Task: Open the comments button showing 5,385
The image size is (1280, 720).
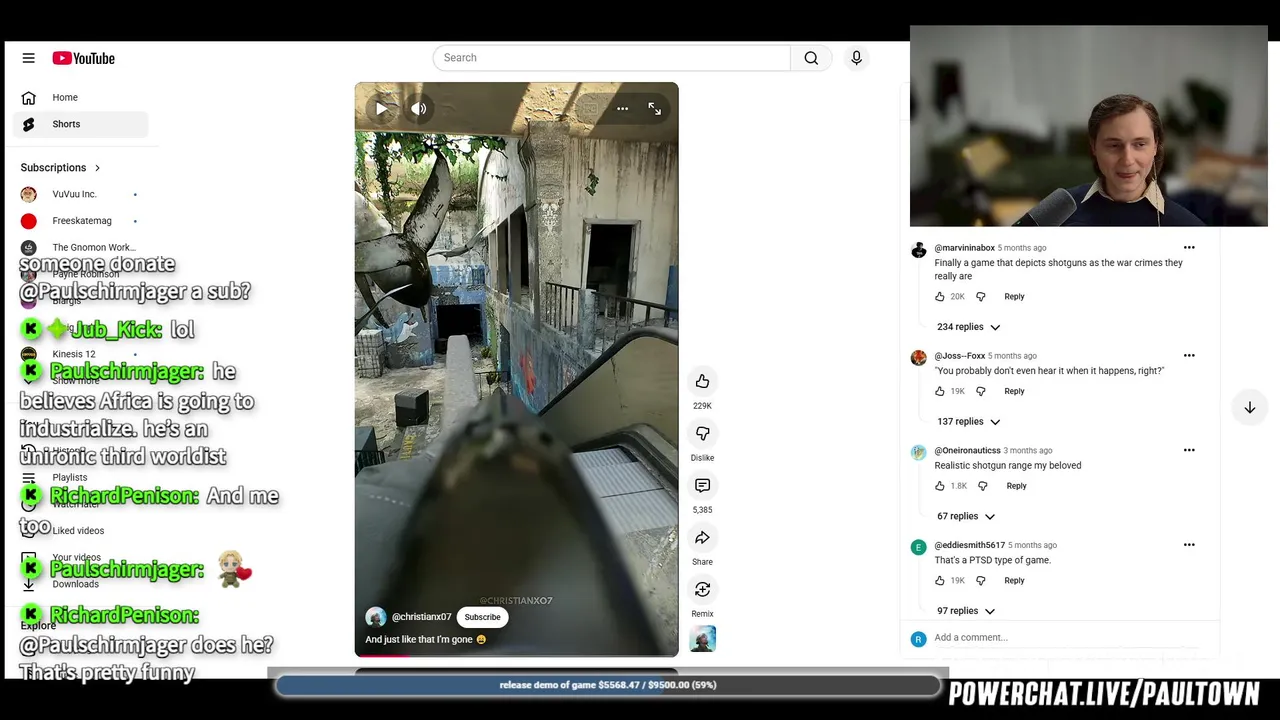Action: point(702,485)
